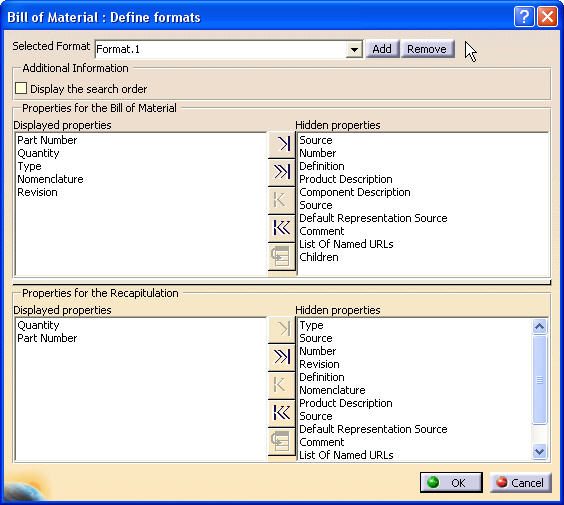564x505 pixels.
Task: Click scrollbar up arrow in Recapitulation hidden list
Action: [540, 327]
